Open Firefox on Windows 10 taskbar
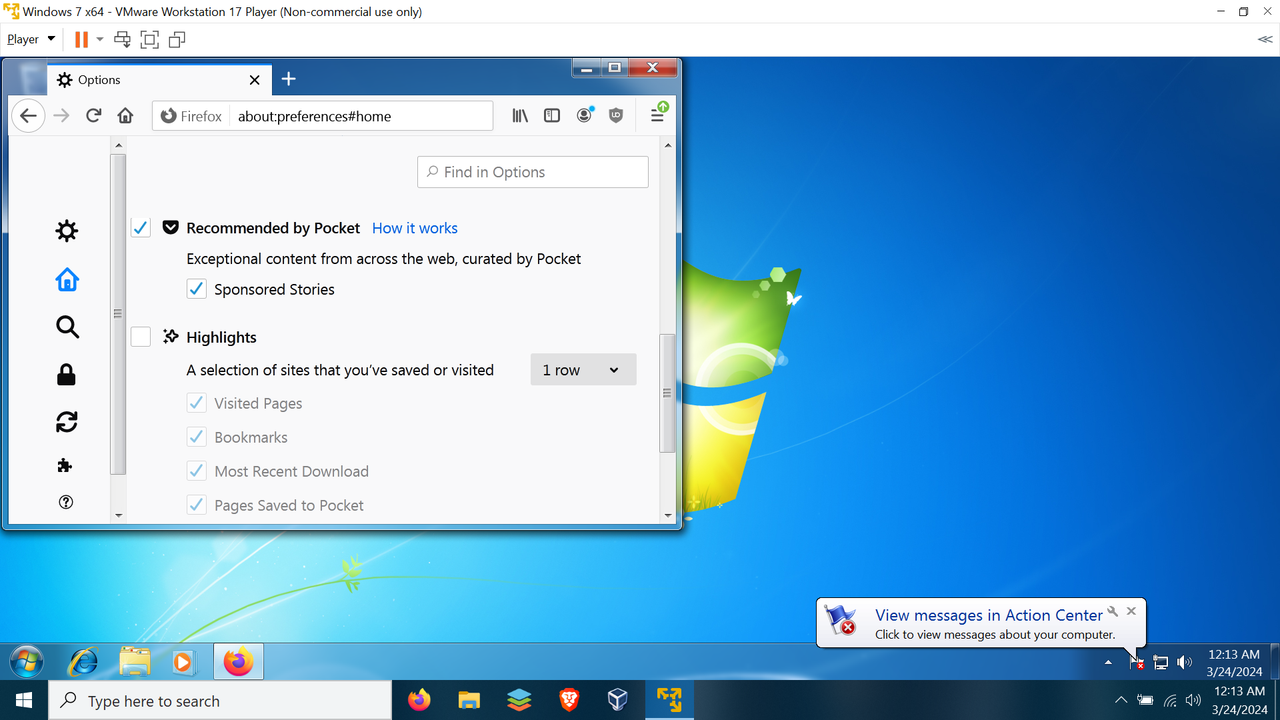1280x720 pixels. tap(419, 700)
